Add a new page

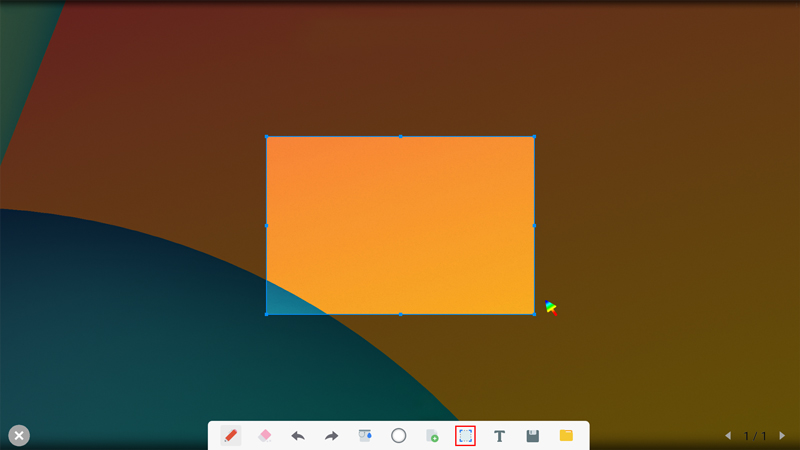(432, 436)
